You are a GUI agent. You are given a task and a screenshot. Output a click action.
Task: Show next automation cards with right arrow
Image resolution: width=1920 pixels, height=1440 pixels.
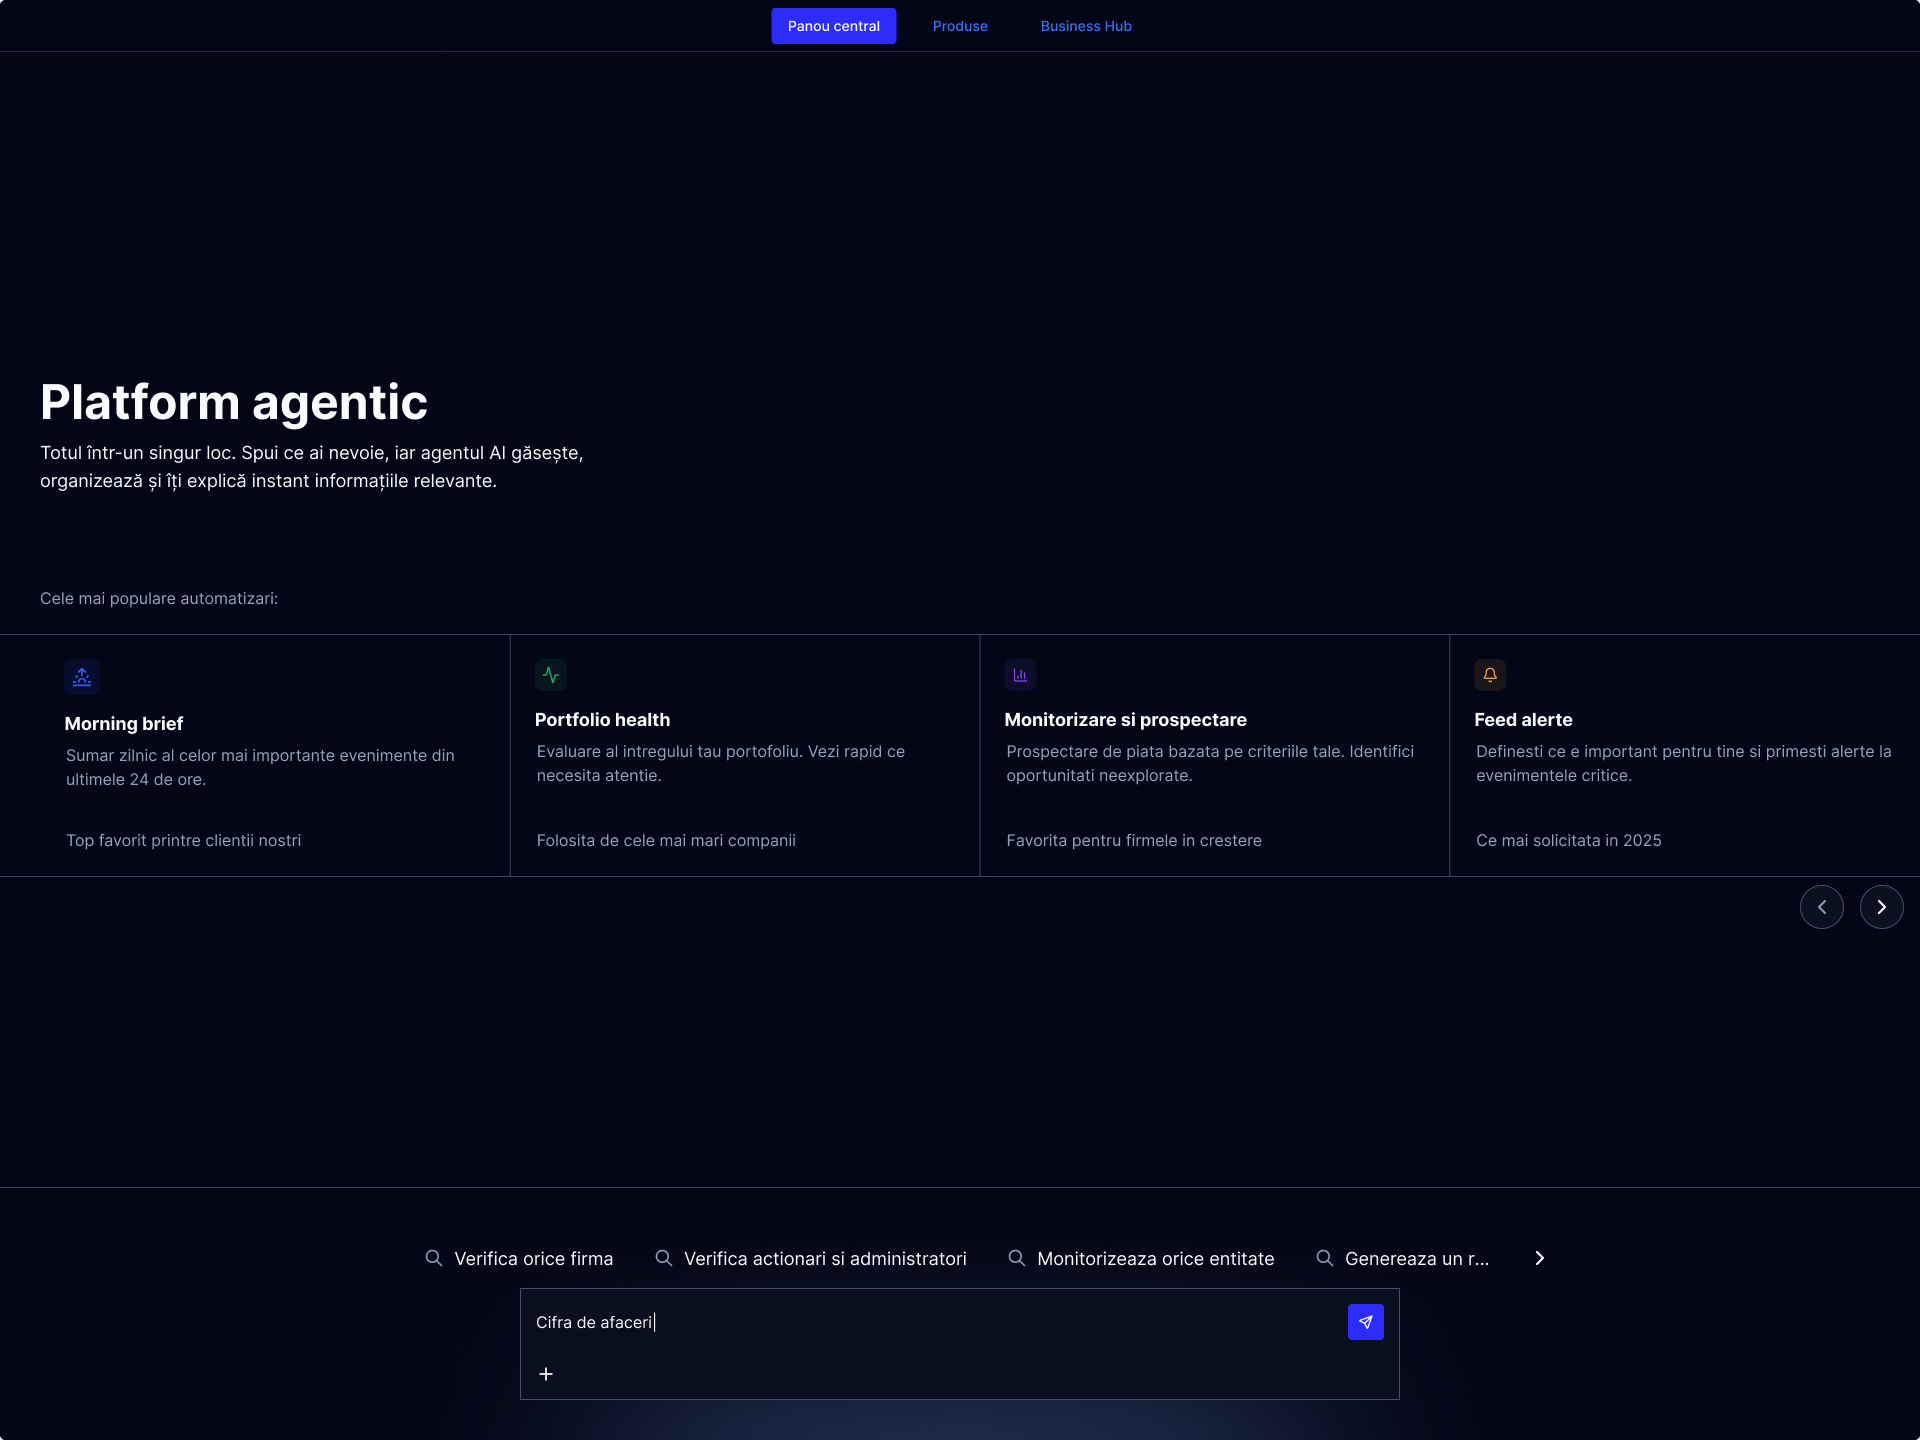(1882, 907)
